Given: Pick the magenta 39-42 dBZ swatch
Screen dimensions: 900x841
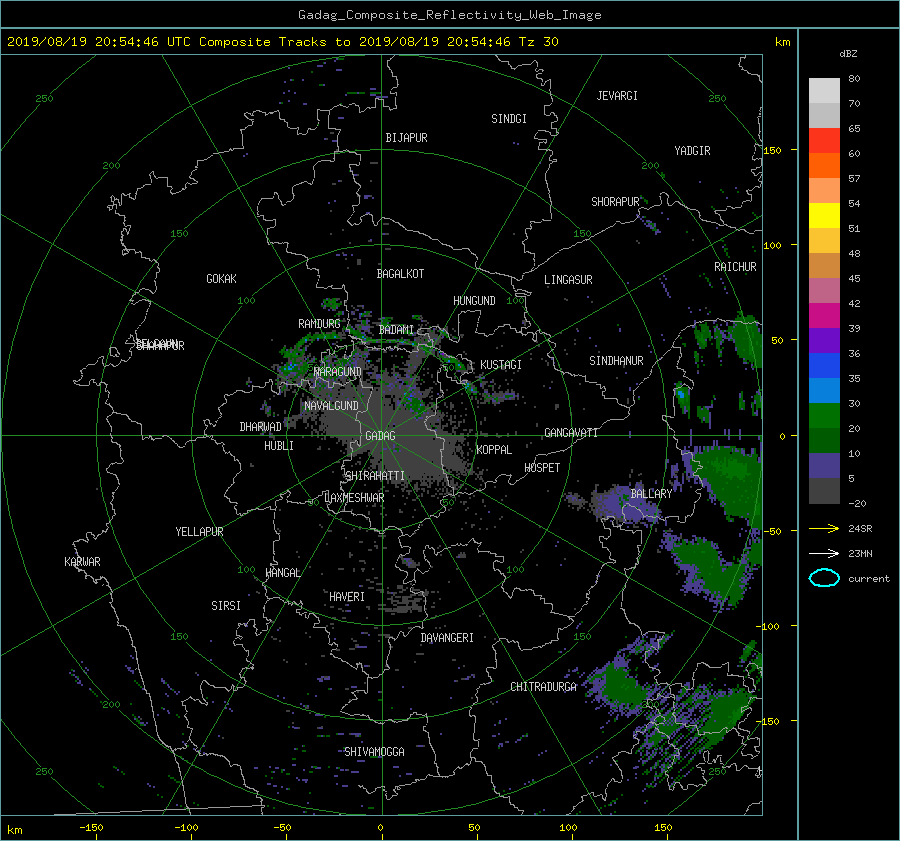Looking at the screenshot, I should (x=824, y=315).
